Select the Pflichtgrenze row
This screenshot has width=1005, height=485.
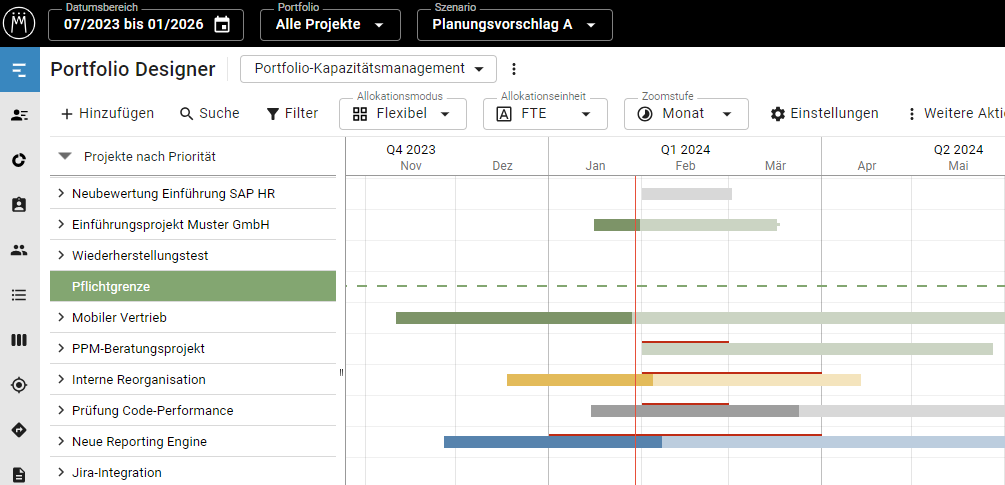(193, 286)
